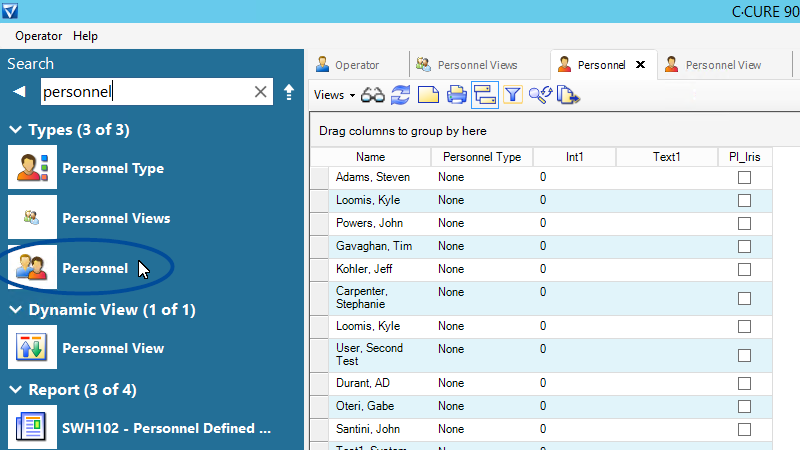This screenshot has height=450, width=800.
Task: Open the Operator menu
Action: (x=38, y=36)
